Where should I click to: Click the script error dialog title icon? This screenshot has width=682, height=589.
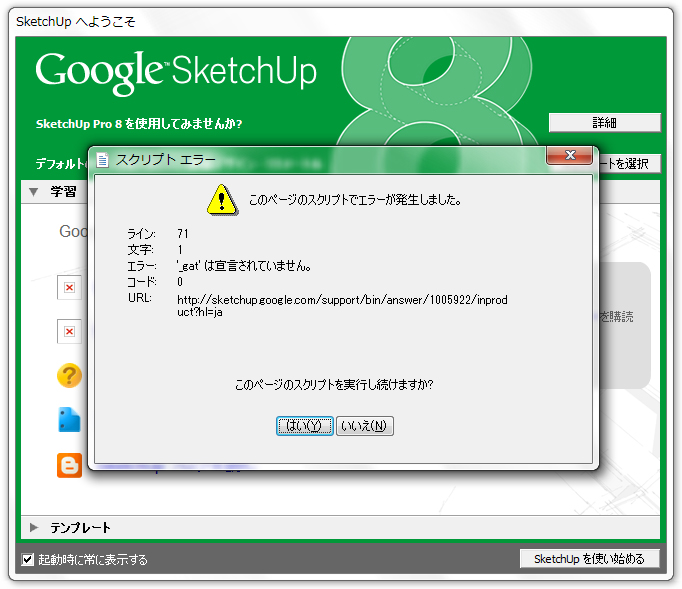(103, 160)
